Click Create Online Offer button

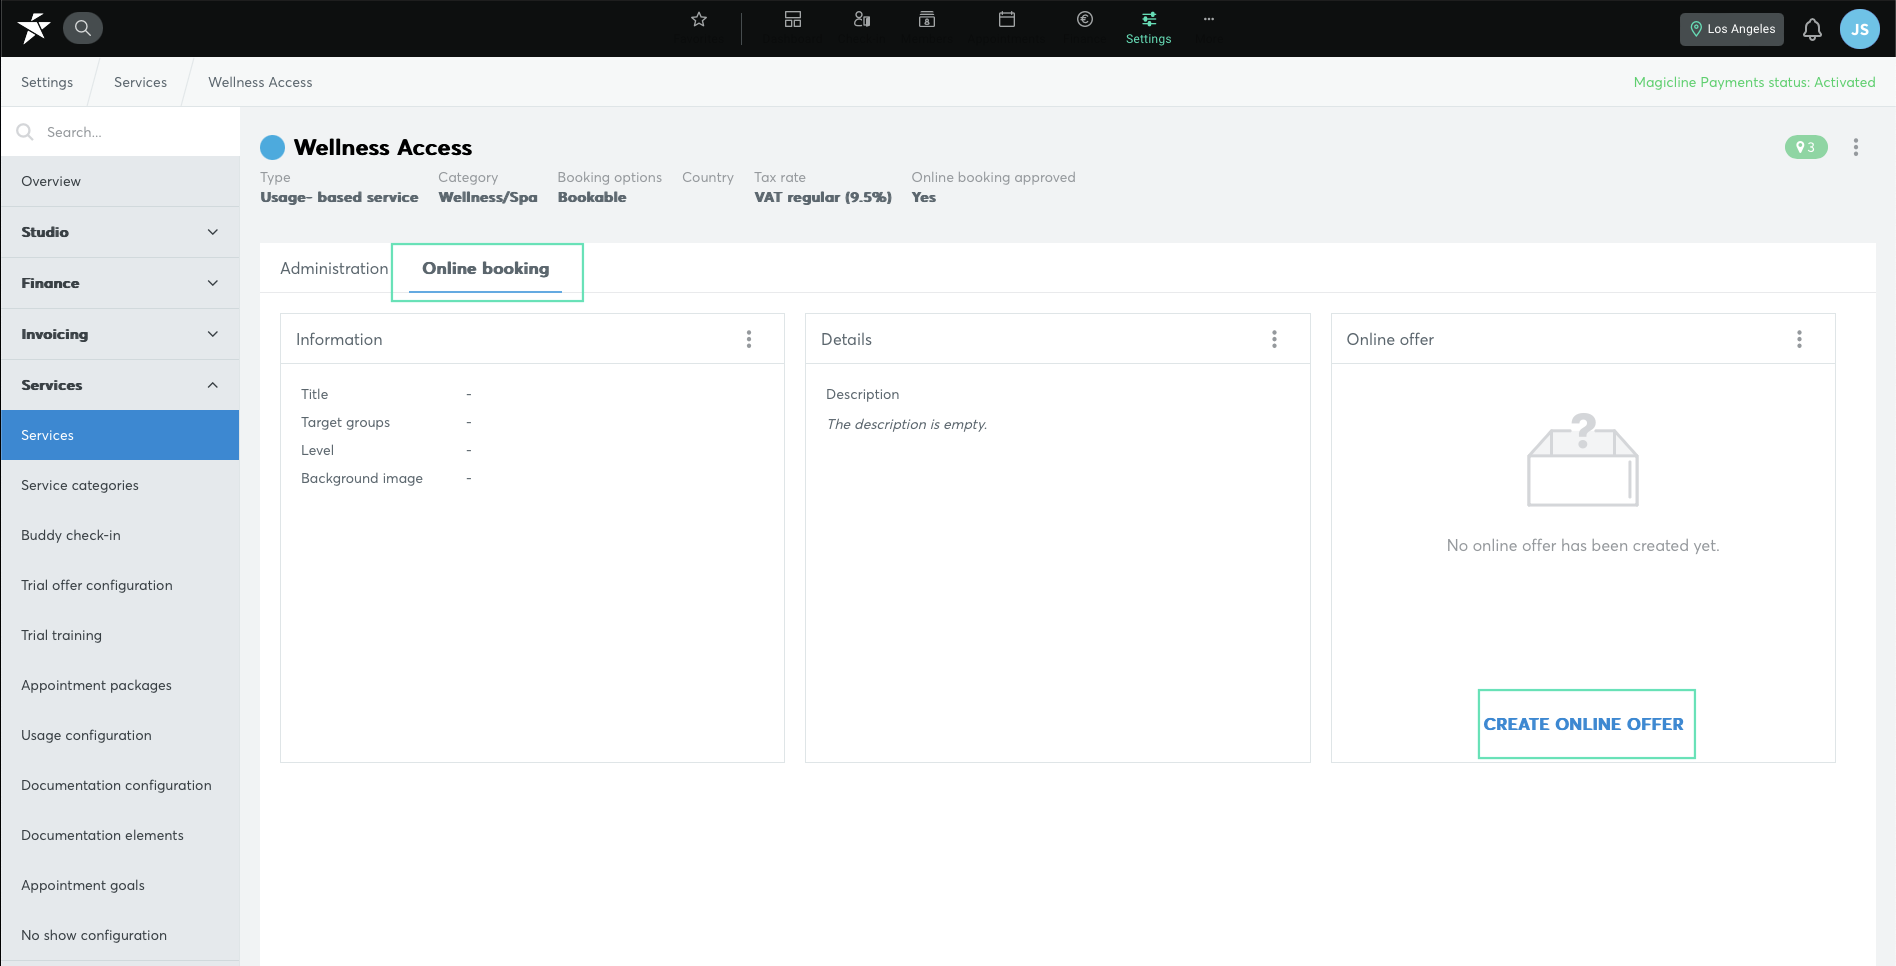pos(1583,724)
